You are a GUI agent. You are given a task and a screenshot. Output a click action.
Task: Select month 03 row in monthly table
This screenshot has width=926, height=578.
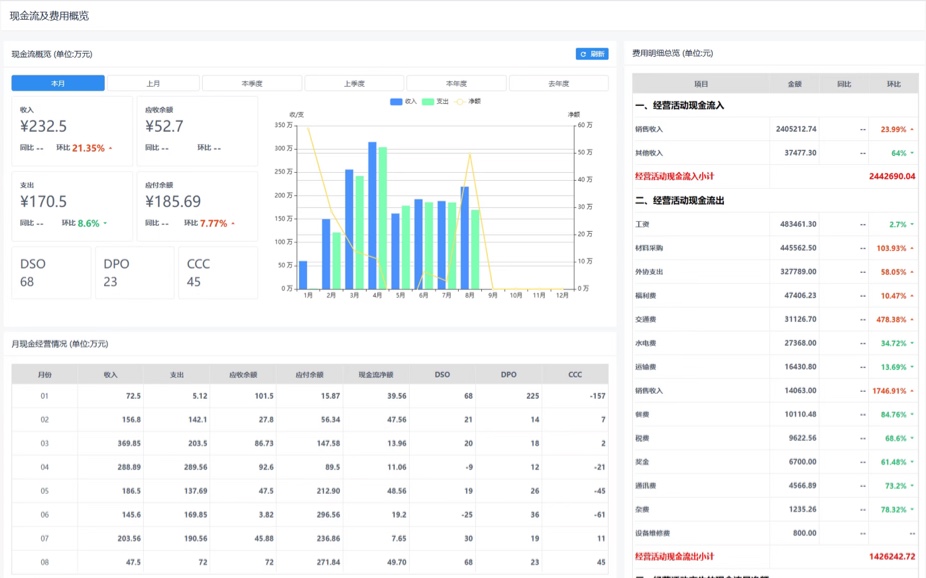point(310,443)
